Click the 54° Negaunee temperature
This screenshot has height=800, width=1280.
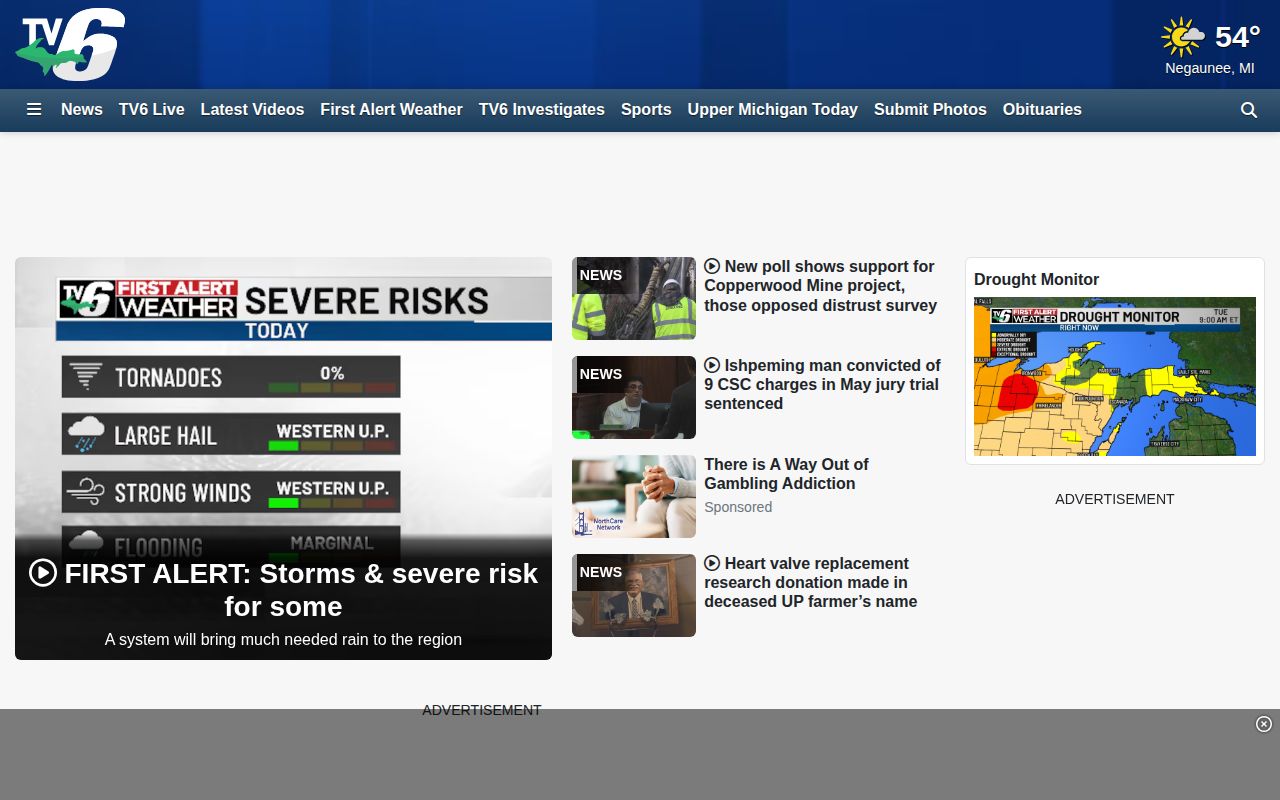[1237, 38]
